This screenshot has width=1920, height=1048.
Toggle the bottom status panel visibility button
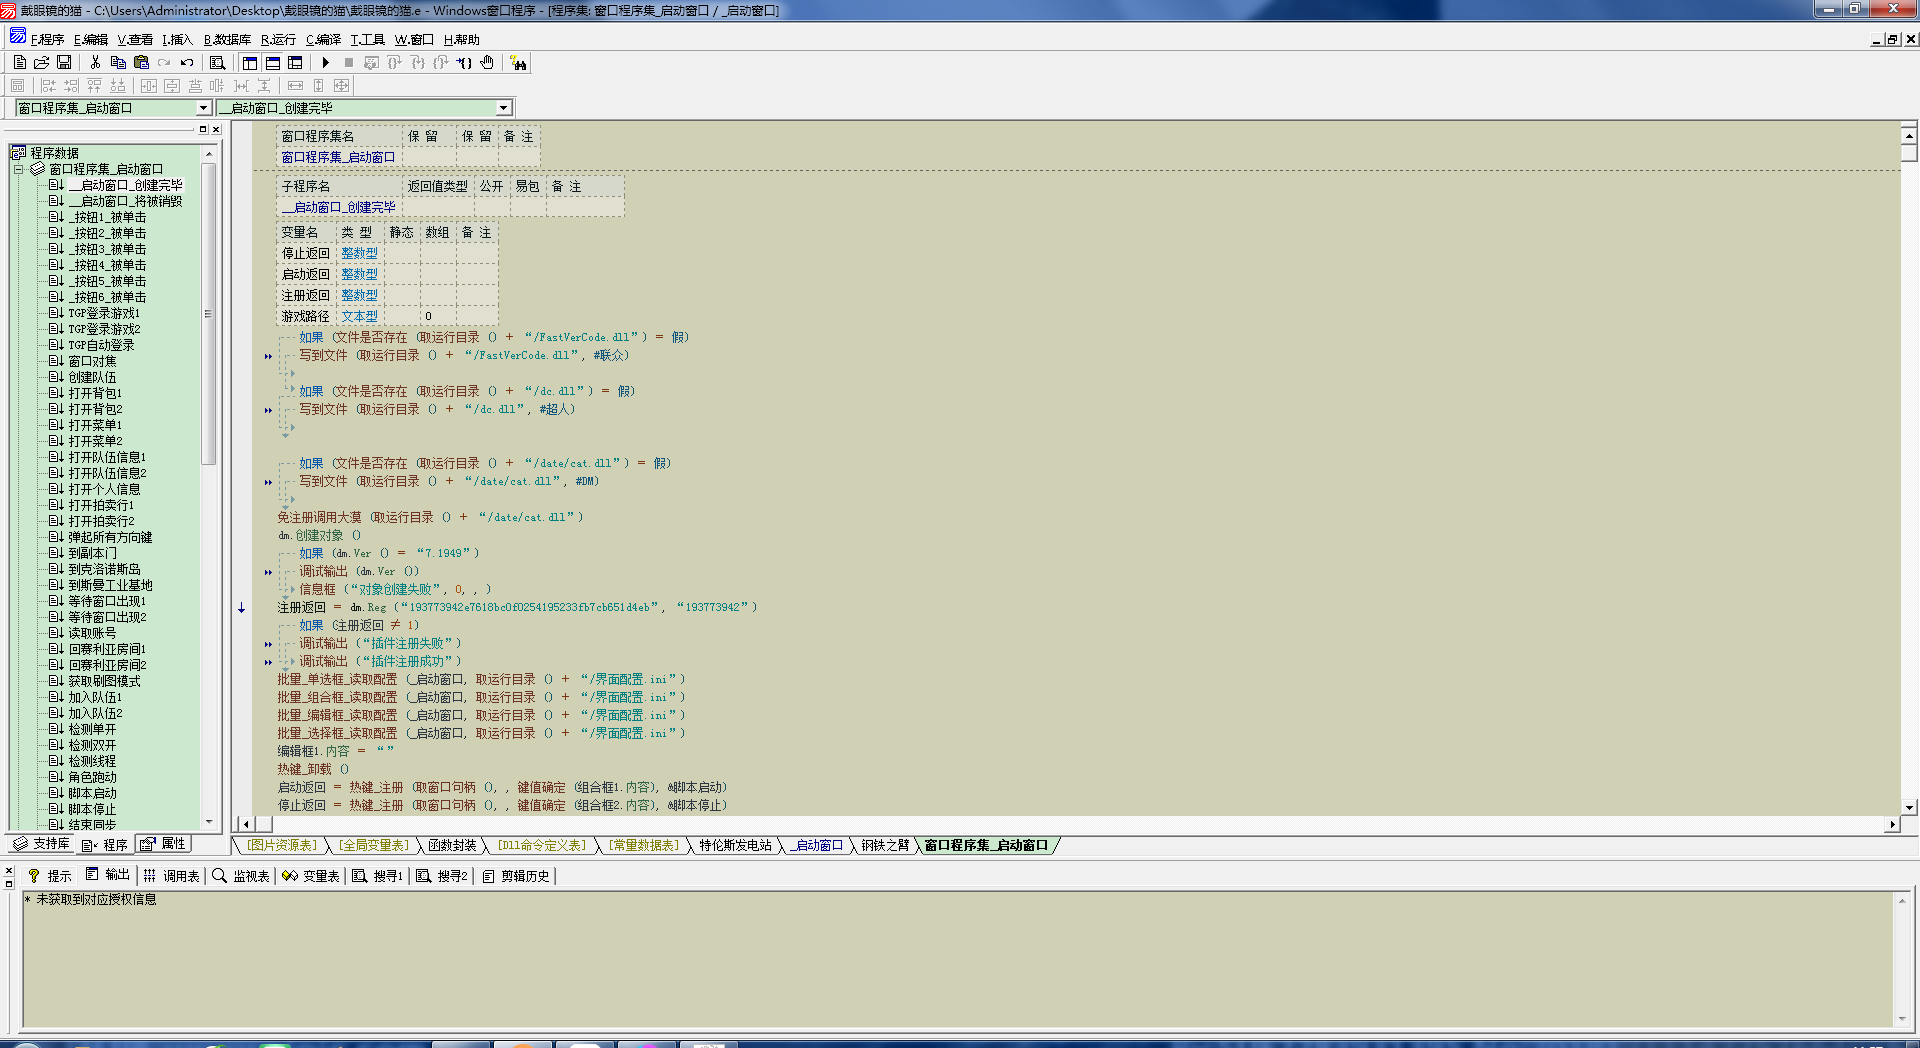pyautogui.click(x=272, y=62)
